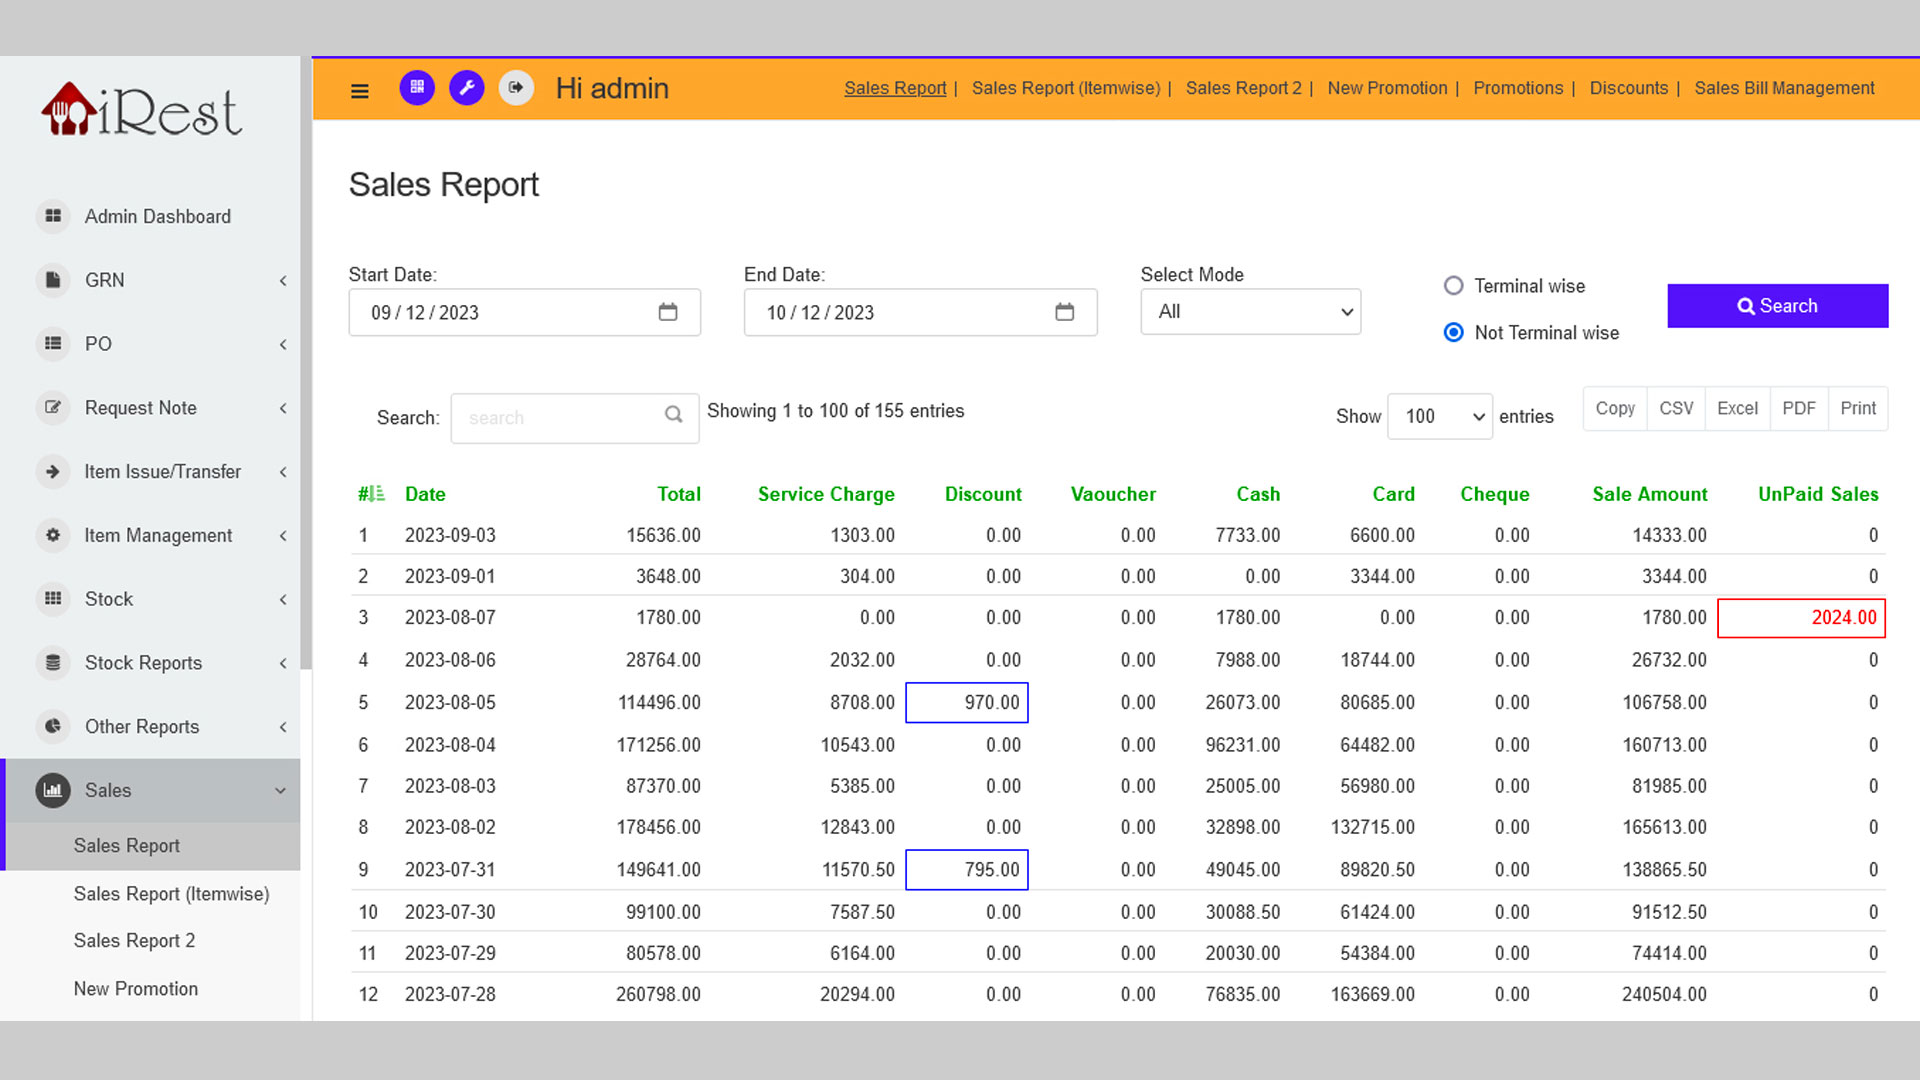
Task: Click the purple grid icon in header
Action: tap(417, 88)
